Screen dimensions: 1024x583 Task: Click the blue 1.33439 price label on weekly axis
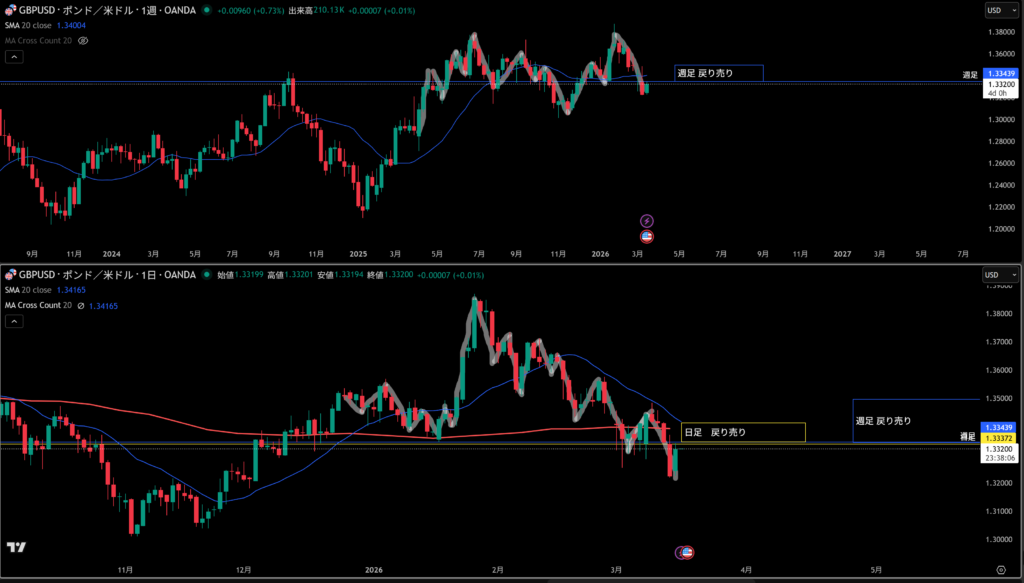[x=1001, y=74]
